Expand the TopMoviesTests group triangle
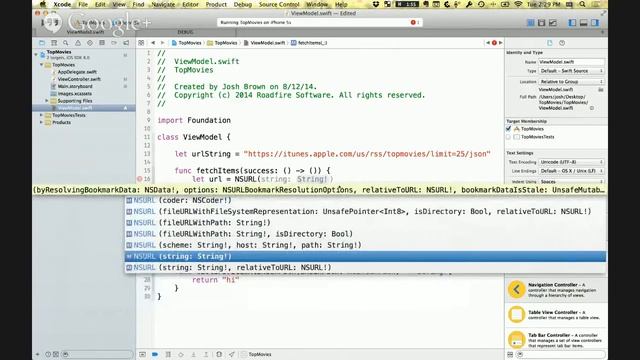 (41, 115)
